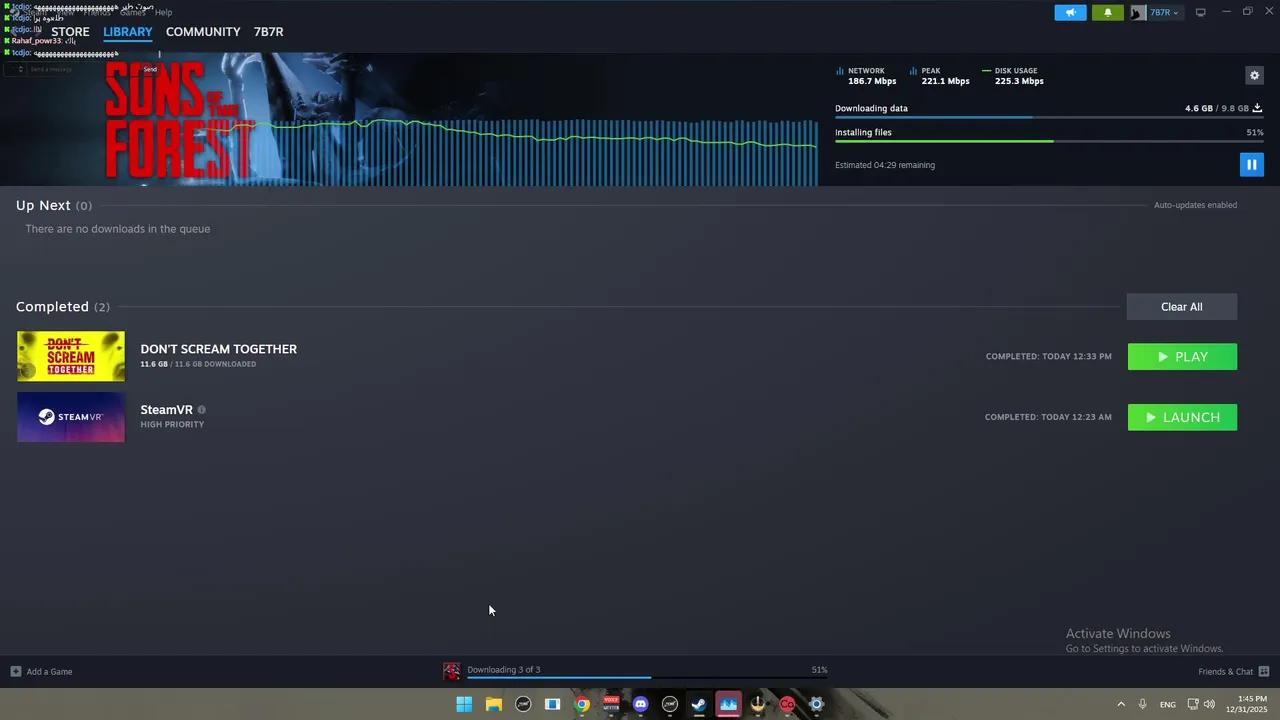Show SteamVR info icon details

201,410
